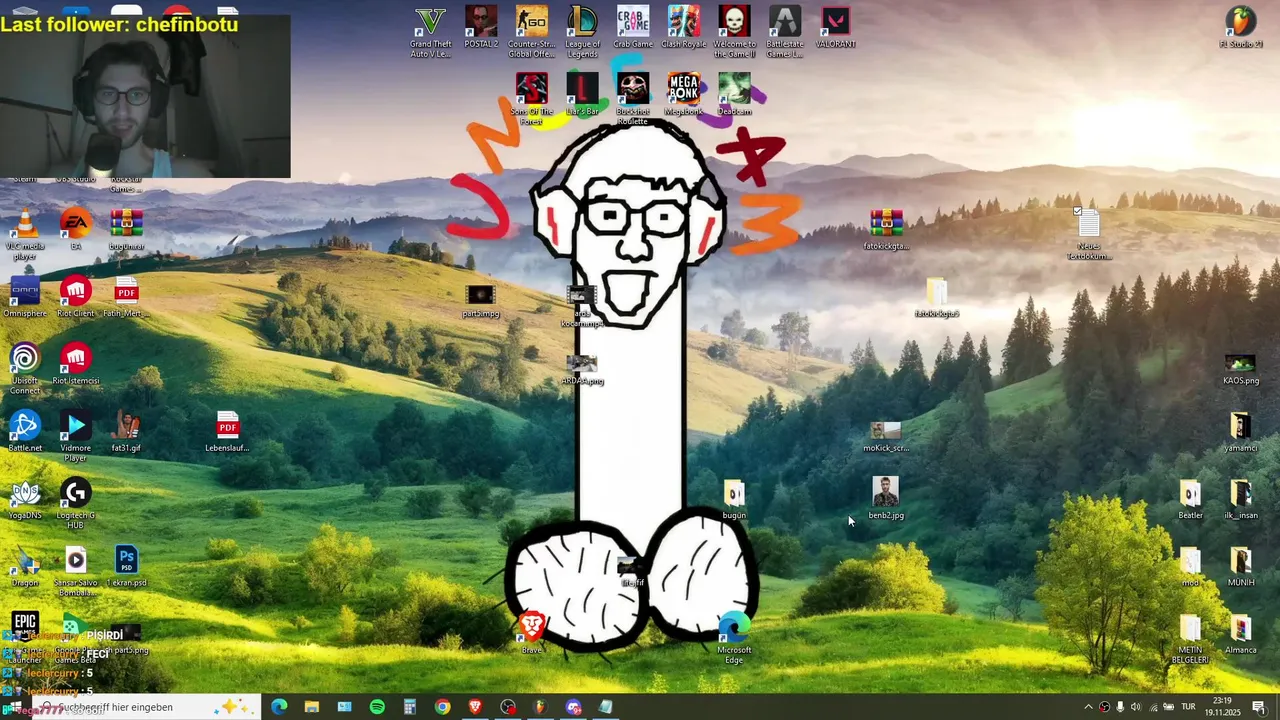The height and width of the screenshot is (720, 1280).
Task: Click the taskbar search box
Action: point(146,707)
